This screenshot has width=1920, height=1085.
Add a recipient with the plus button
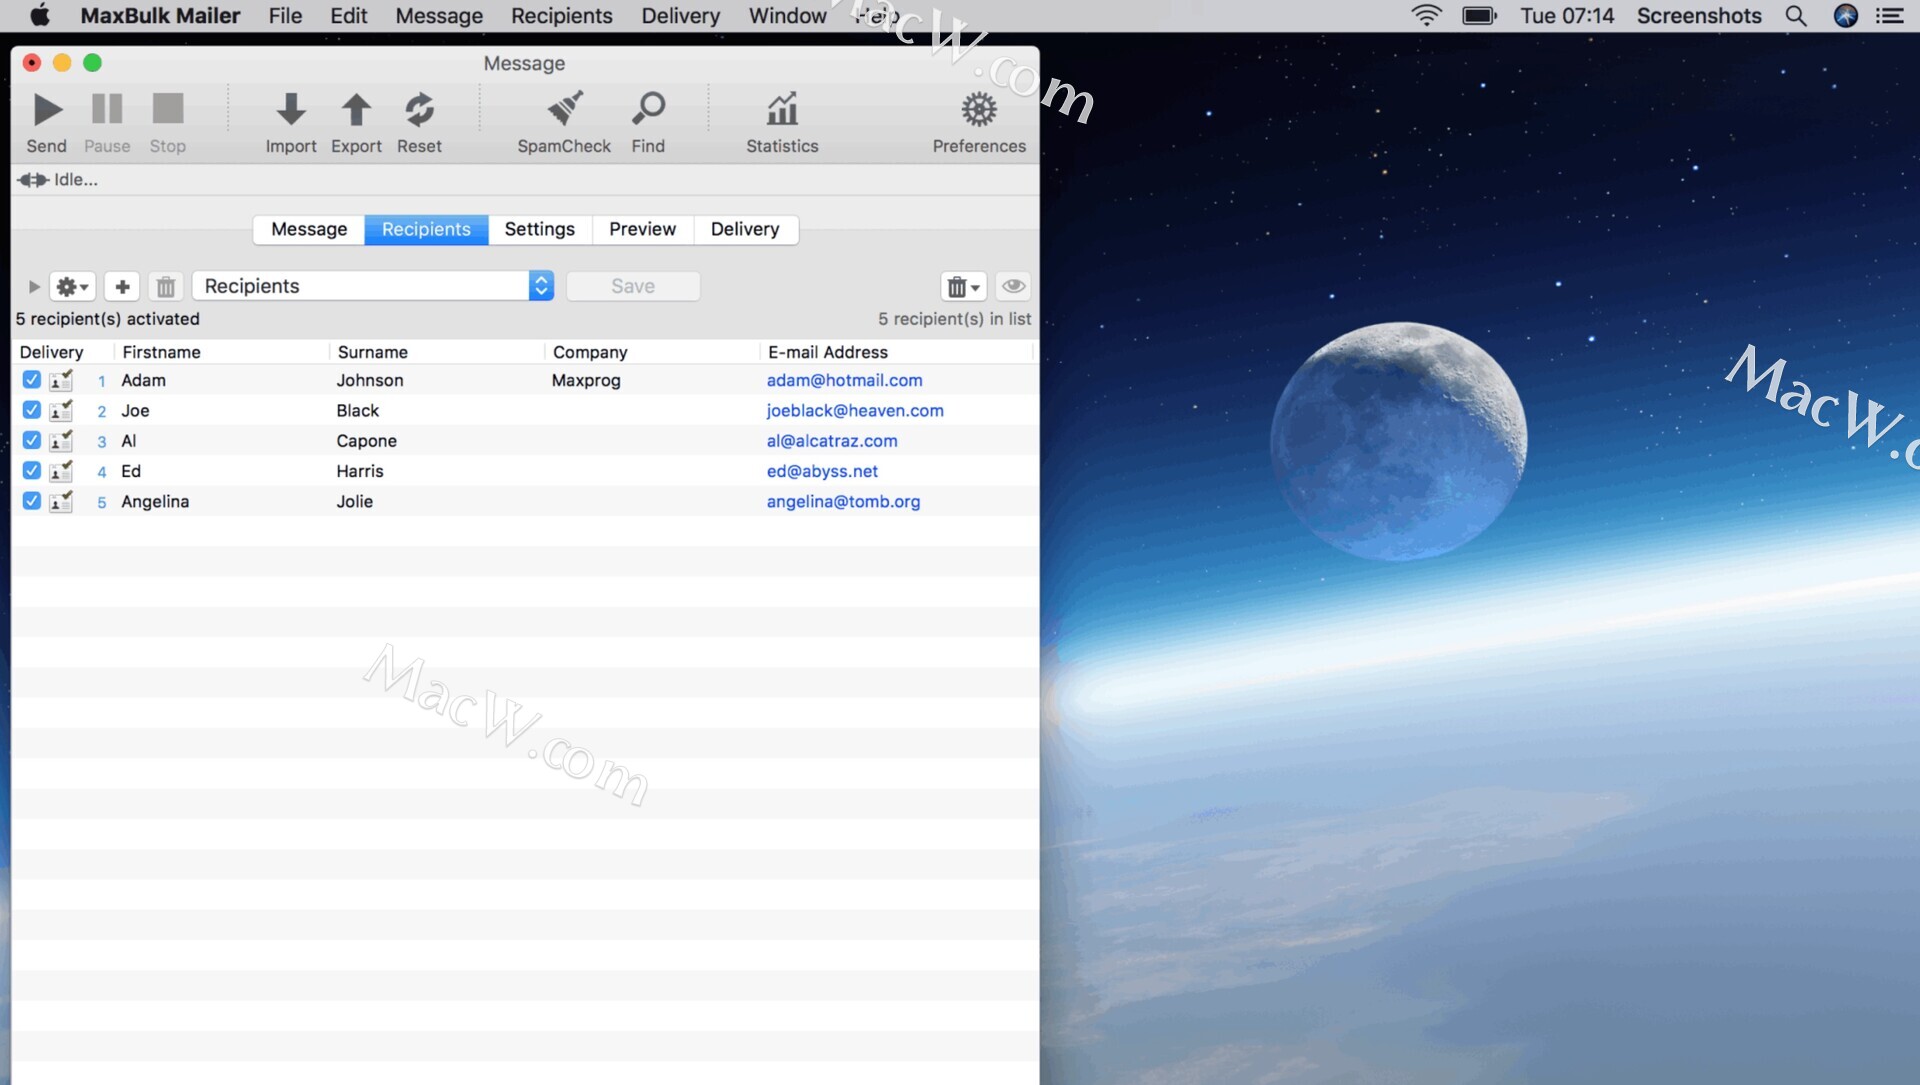(x=122, y=286)
